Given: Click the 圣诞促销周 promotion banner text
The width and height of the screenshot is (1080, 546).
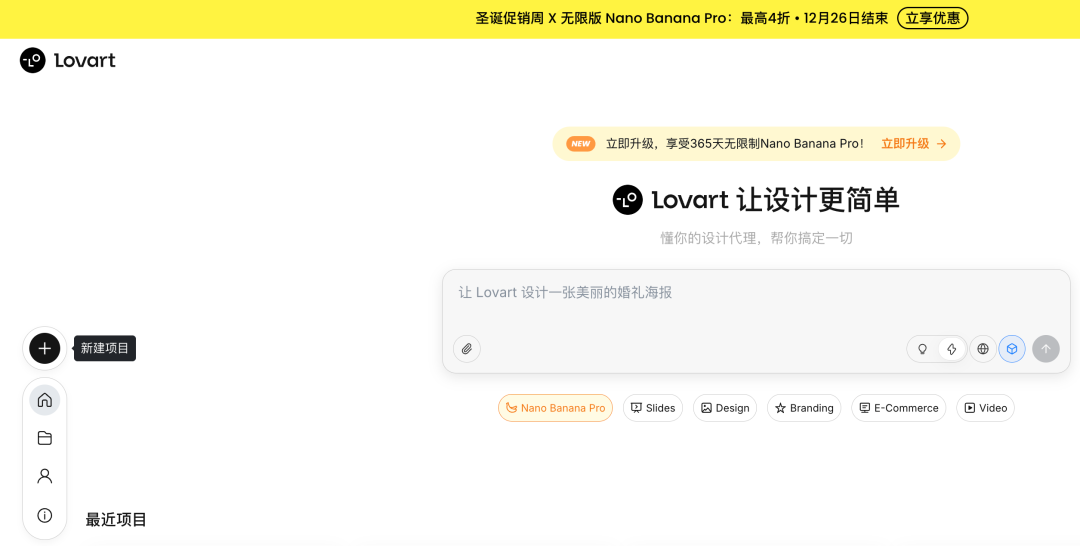Looking at the screenshot, I should pyautogui.click(x=681, y=19).
